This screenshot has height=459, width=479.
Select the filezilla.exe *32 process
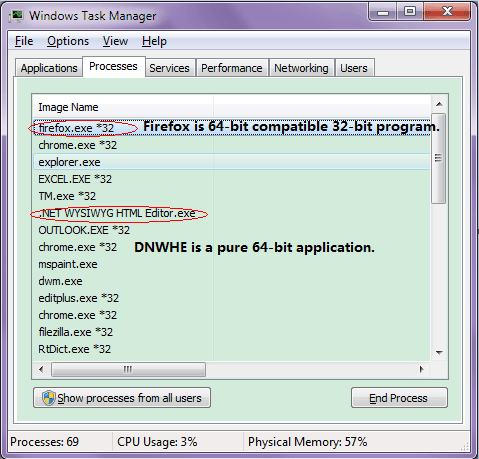232,332
